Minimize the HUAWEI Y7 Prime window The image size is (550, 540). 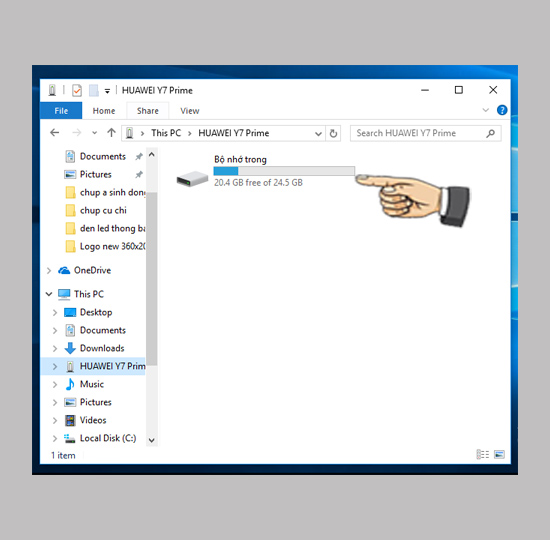425,90
